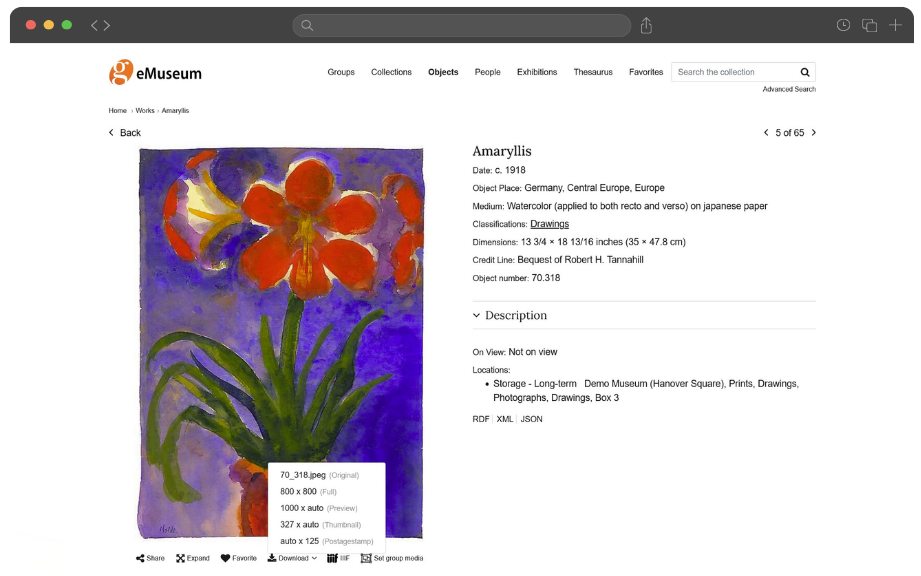Click the search magnifier icon in collection search
The height and width of the screenshot is (576, 921).
tap(805, 72)
